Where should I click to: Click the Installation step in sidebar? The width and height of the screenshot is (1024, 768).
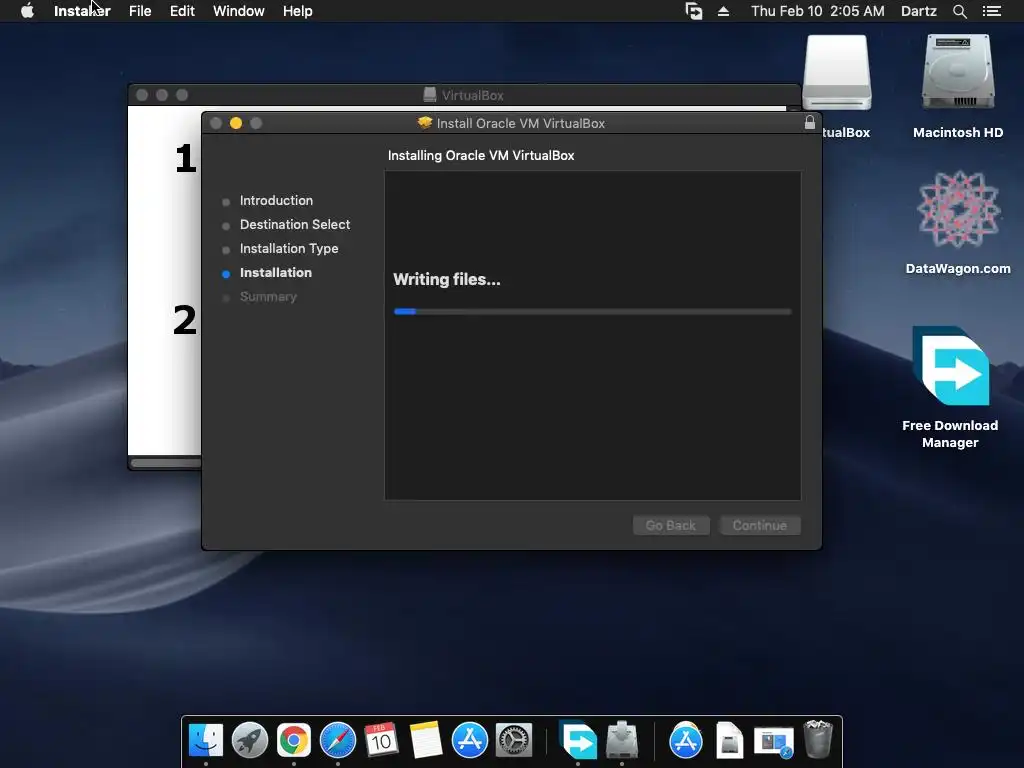click(x=276, y=273)
